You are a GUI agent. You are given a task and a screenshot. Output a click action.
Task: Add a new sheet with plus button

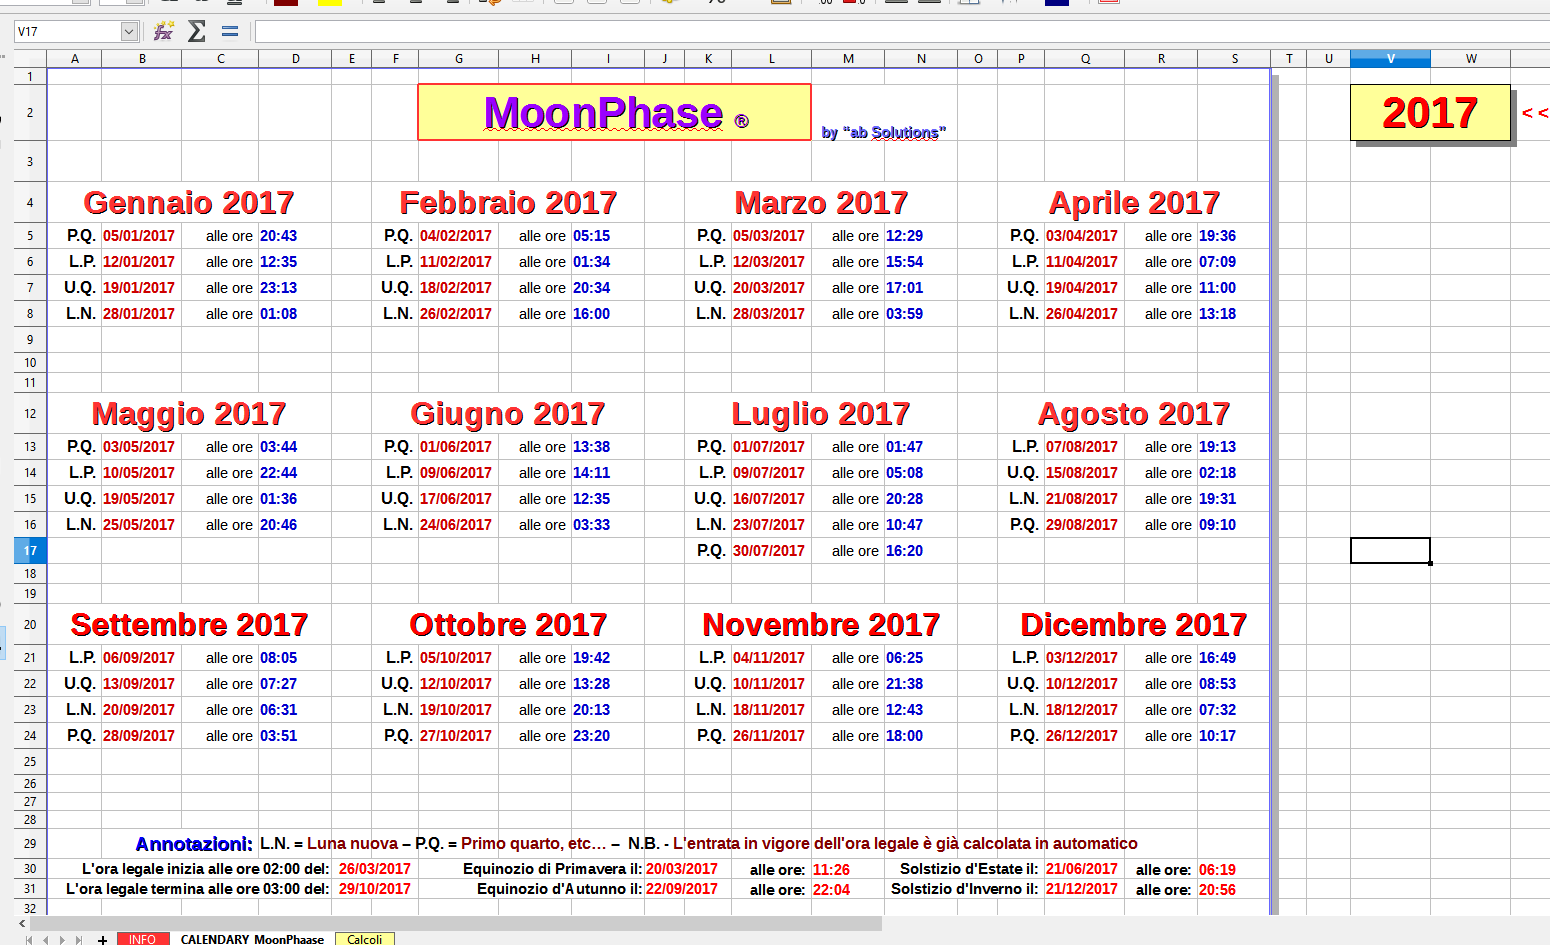click(x=102, y=940)
